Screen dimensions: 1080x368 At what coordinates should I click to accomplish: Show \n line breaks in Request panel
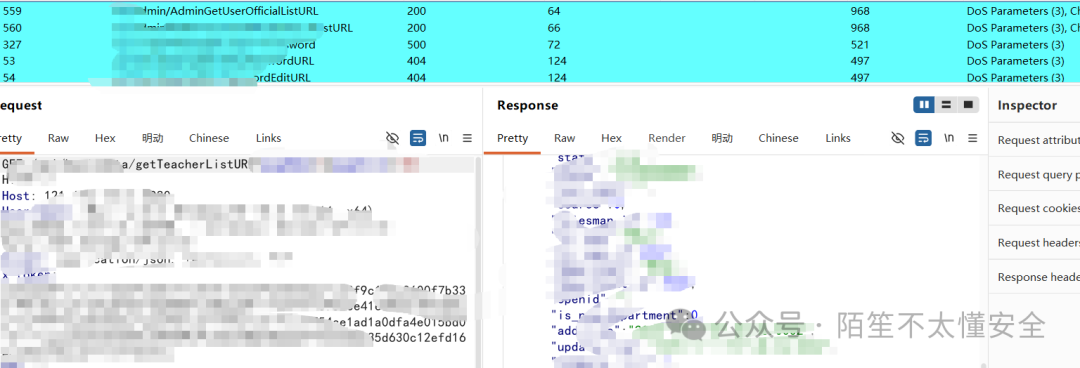coord(443,138)
